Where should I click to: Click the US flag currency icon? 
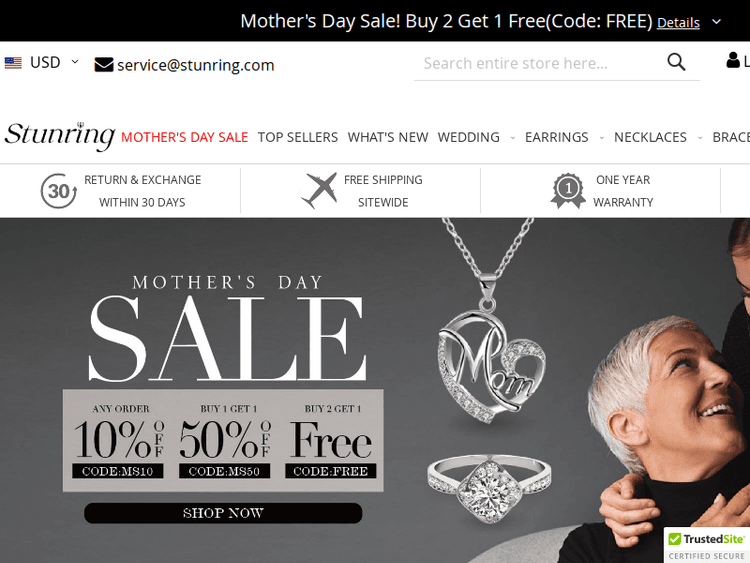point(13,63)
